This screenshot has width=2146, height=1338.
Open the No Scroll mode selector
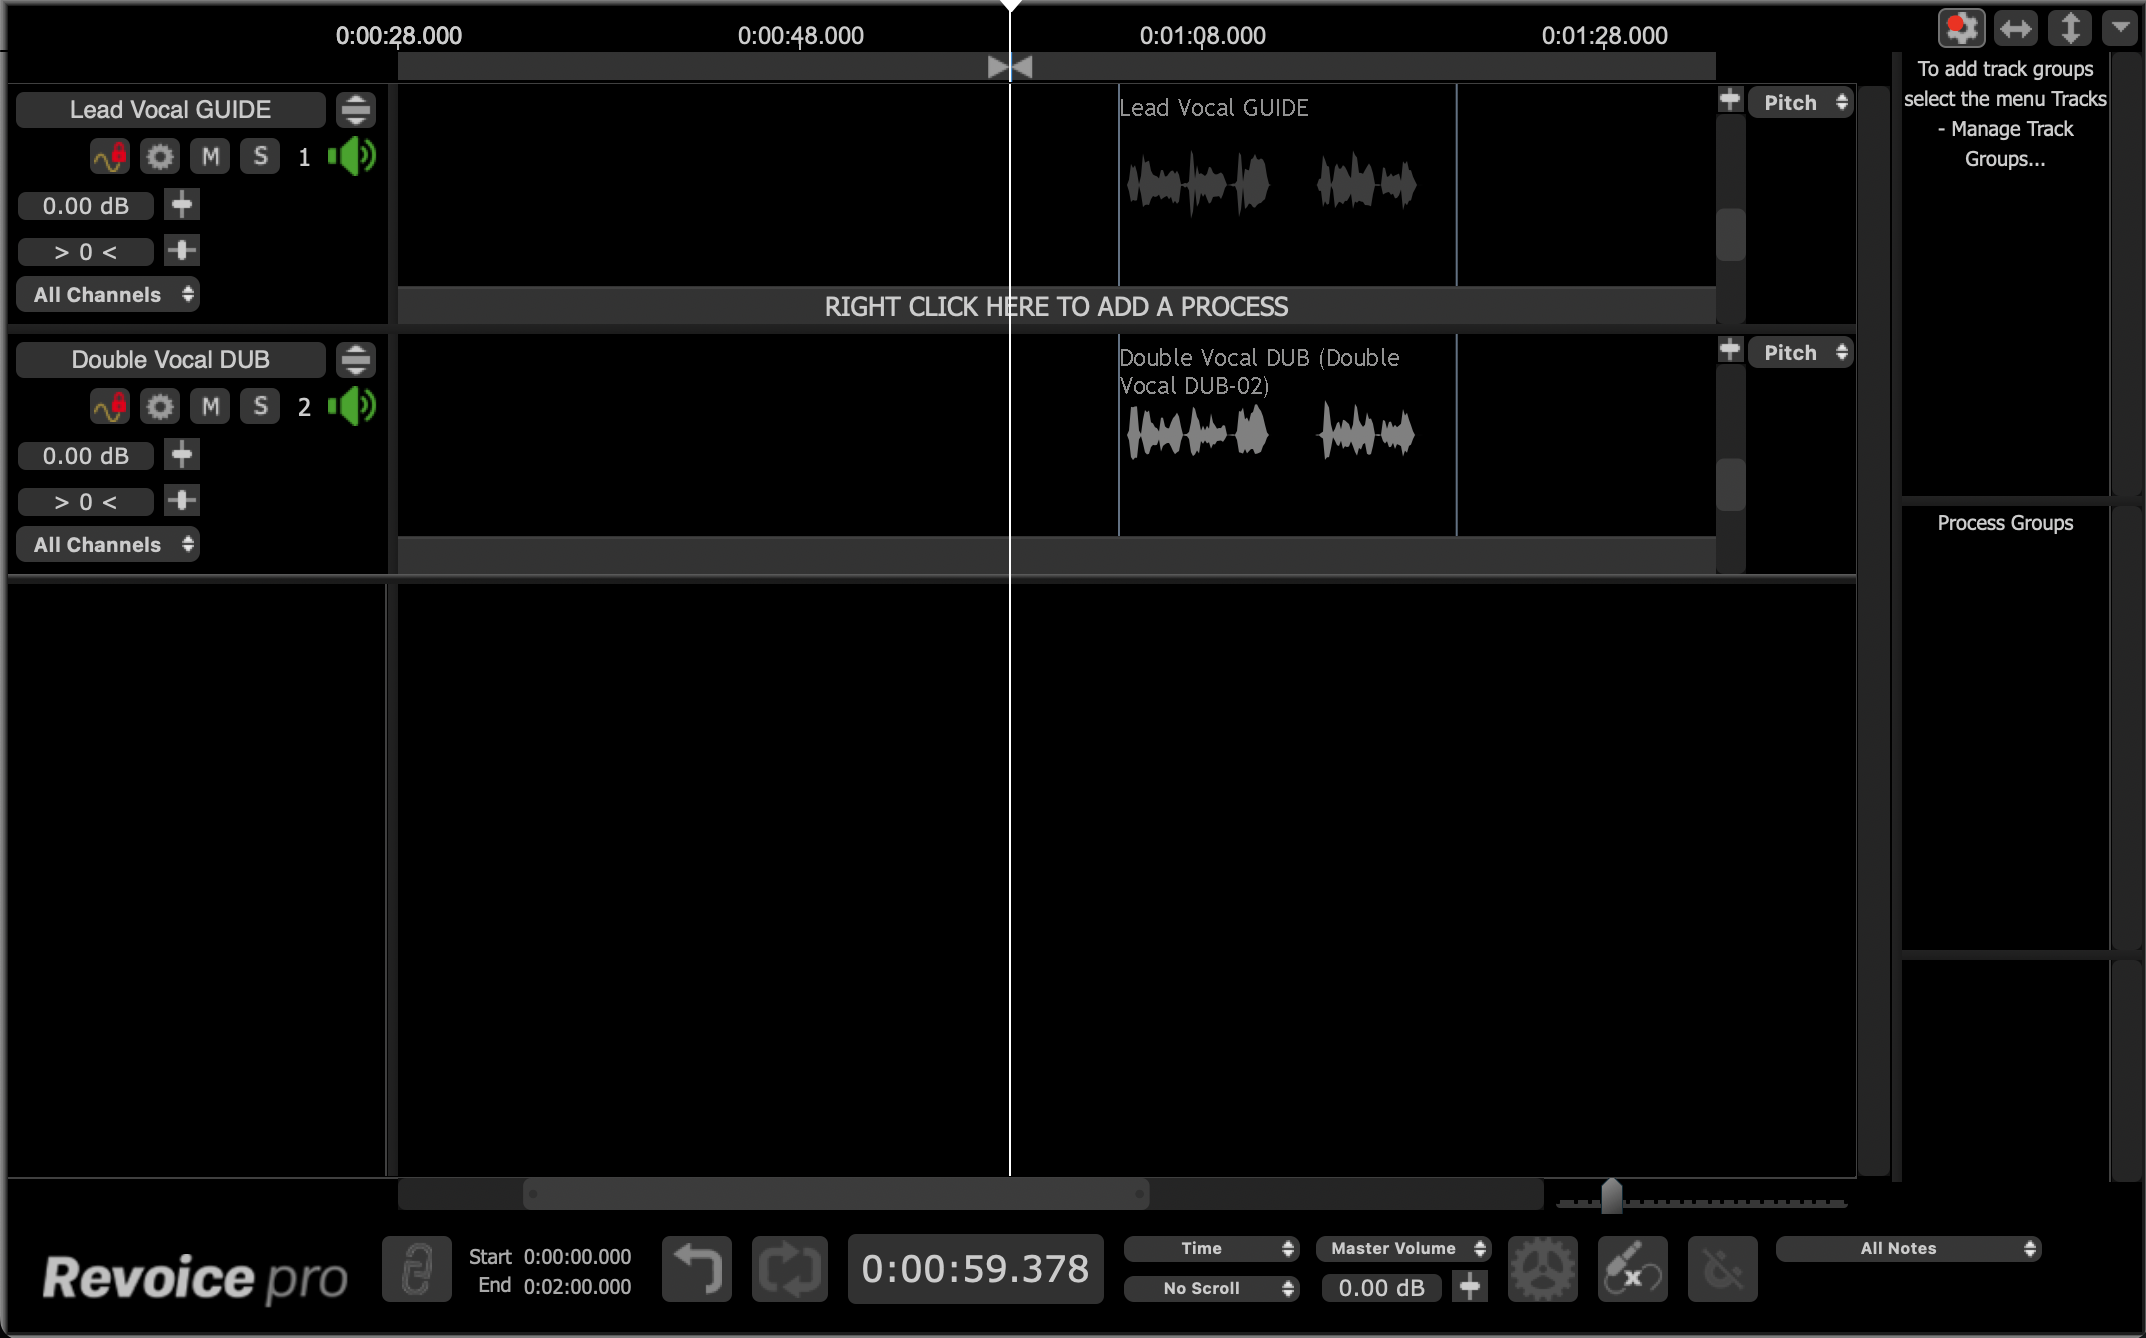[1211, 1288]
